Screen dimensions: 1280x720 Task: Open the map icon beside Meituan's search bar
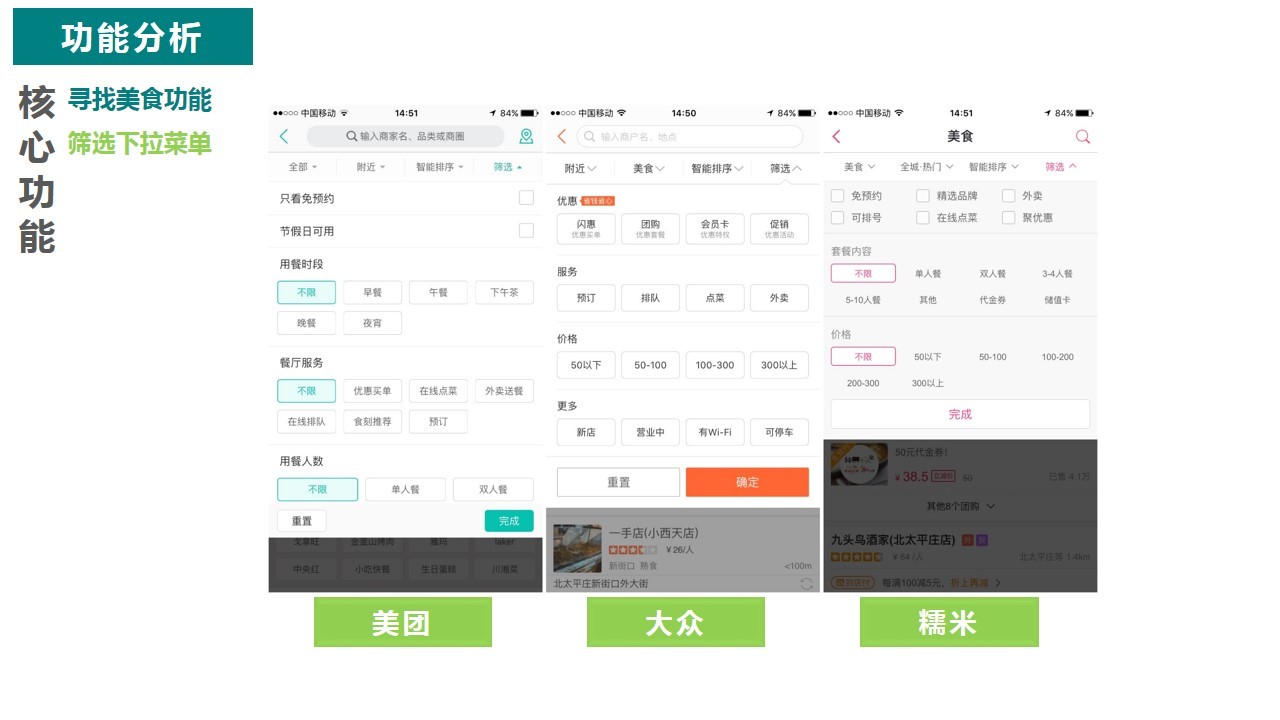pos(525,135)
